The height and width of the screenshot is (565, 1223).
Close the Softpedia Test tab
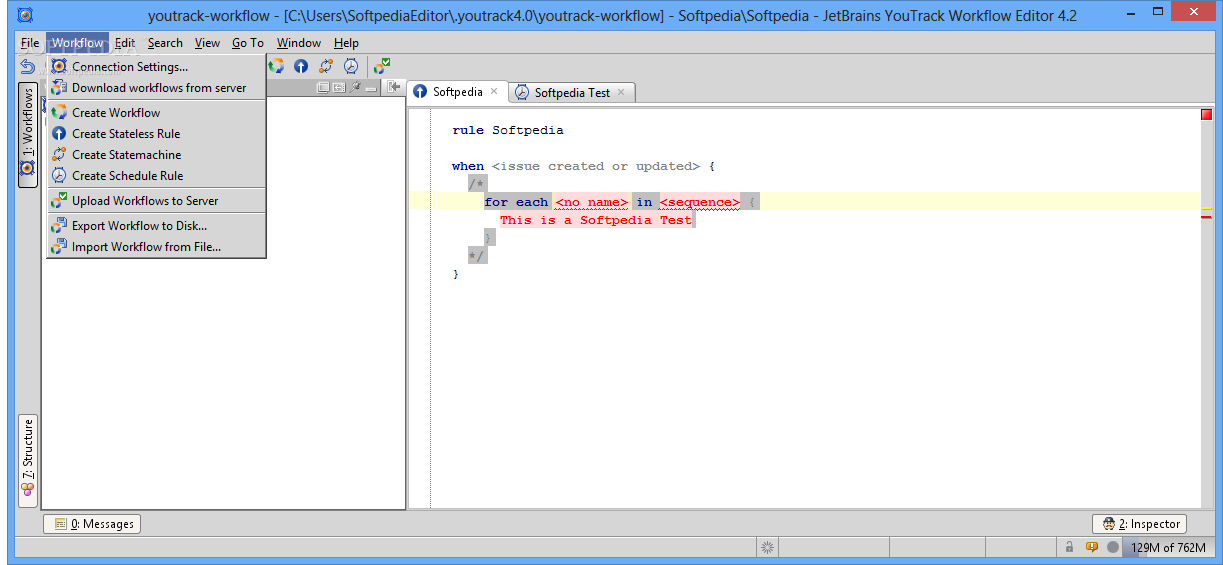click(x=621, y=92)
